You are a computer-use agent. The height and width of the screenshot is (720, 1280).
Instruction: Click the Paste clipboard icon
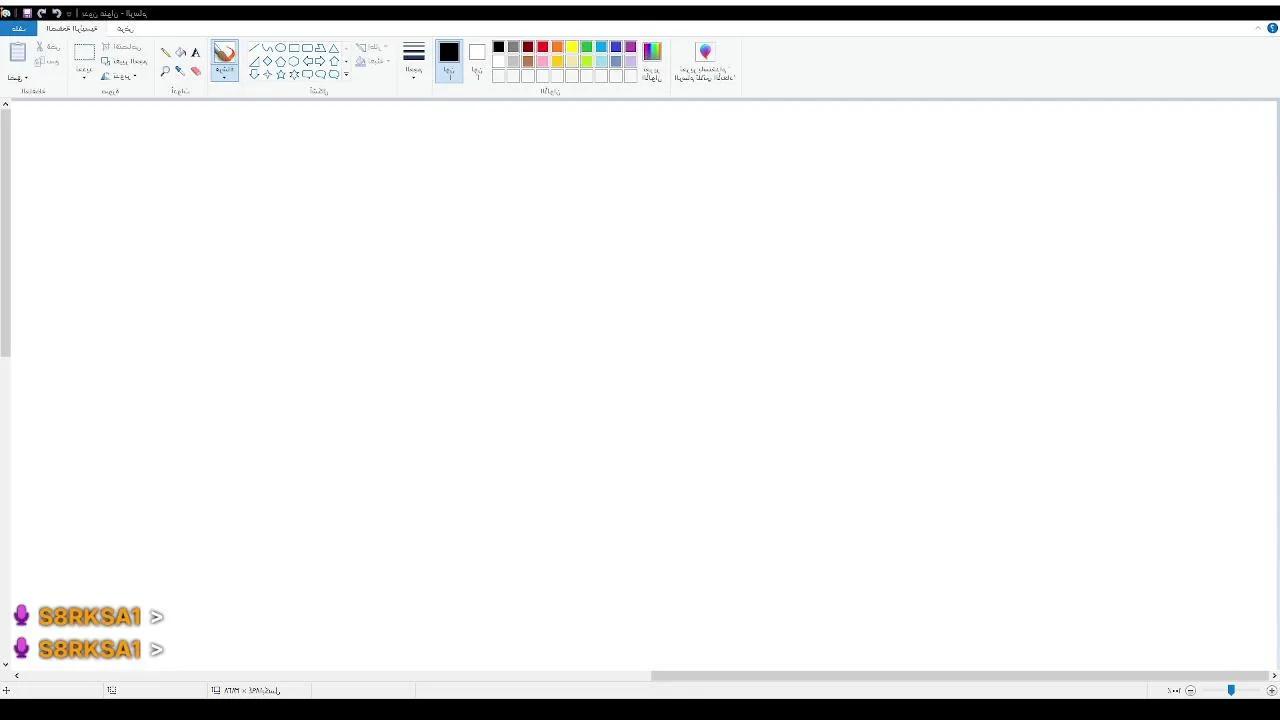pos(17,52)
